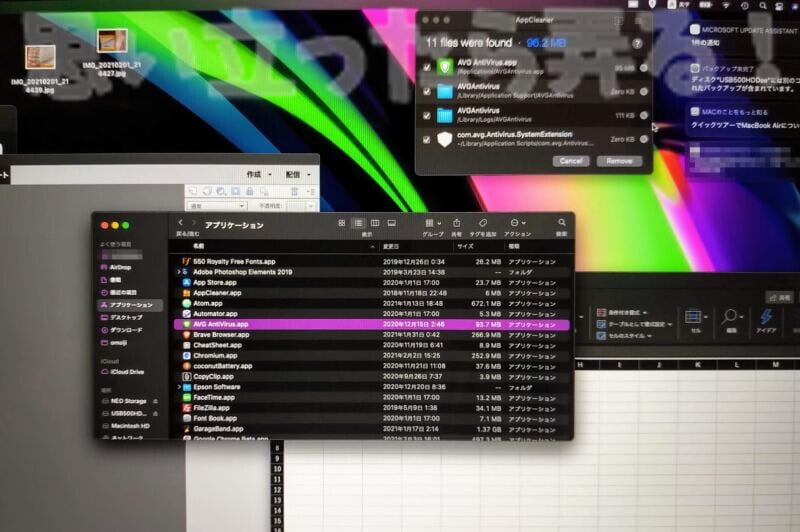The height and width of the screenshot is (532, 800).
Task: Reveal AVG AntiVirus.app in AppCleaner list
Action: point(643,67)
